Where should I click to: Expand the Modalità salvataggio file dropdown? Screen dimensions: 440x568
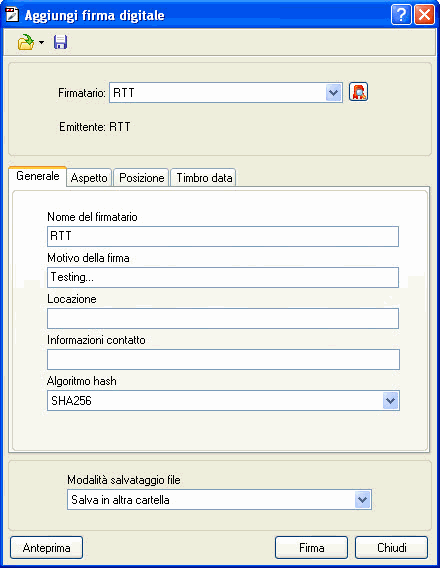[x=363, y=500]
